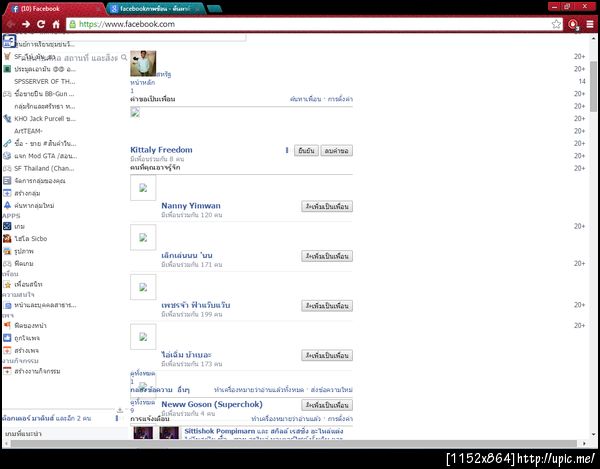The image size is (600, 469).
Task: Reload the Facebook page
Action: (41, 24)
